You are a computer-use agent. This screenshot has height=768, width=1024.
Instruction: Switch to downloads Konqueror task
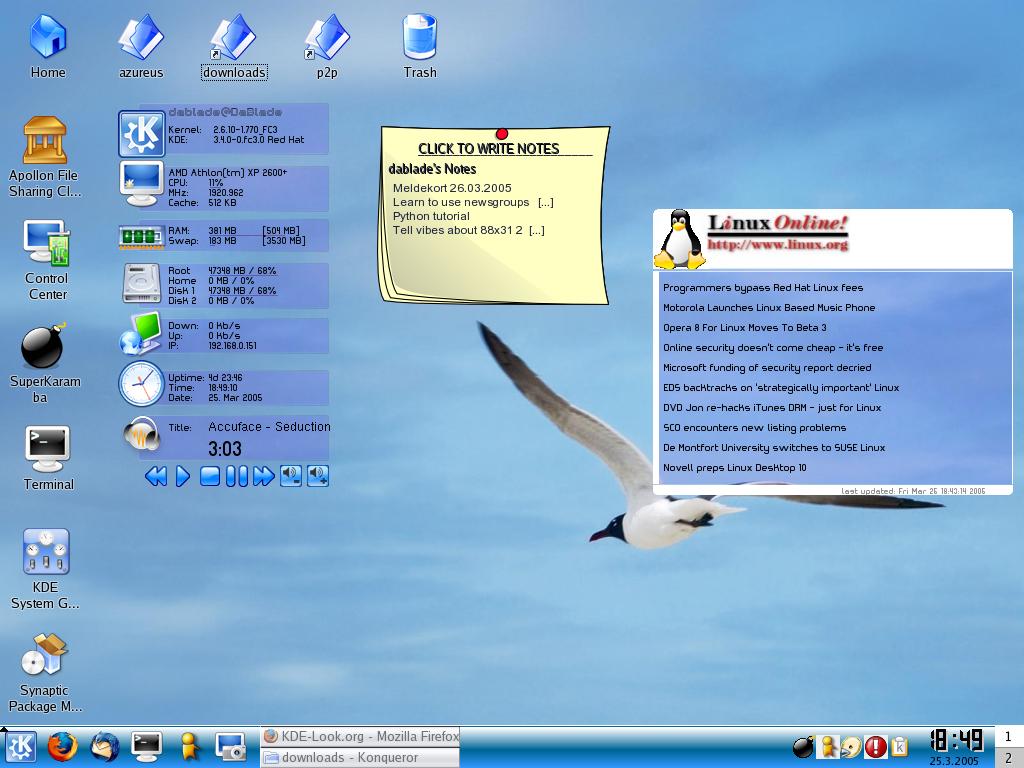[360, 758]
